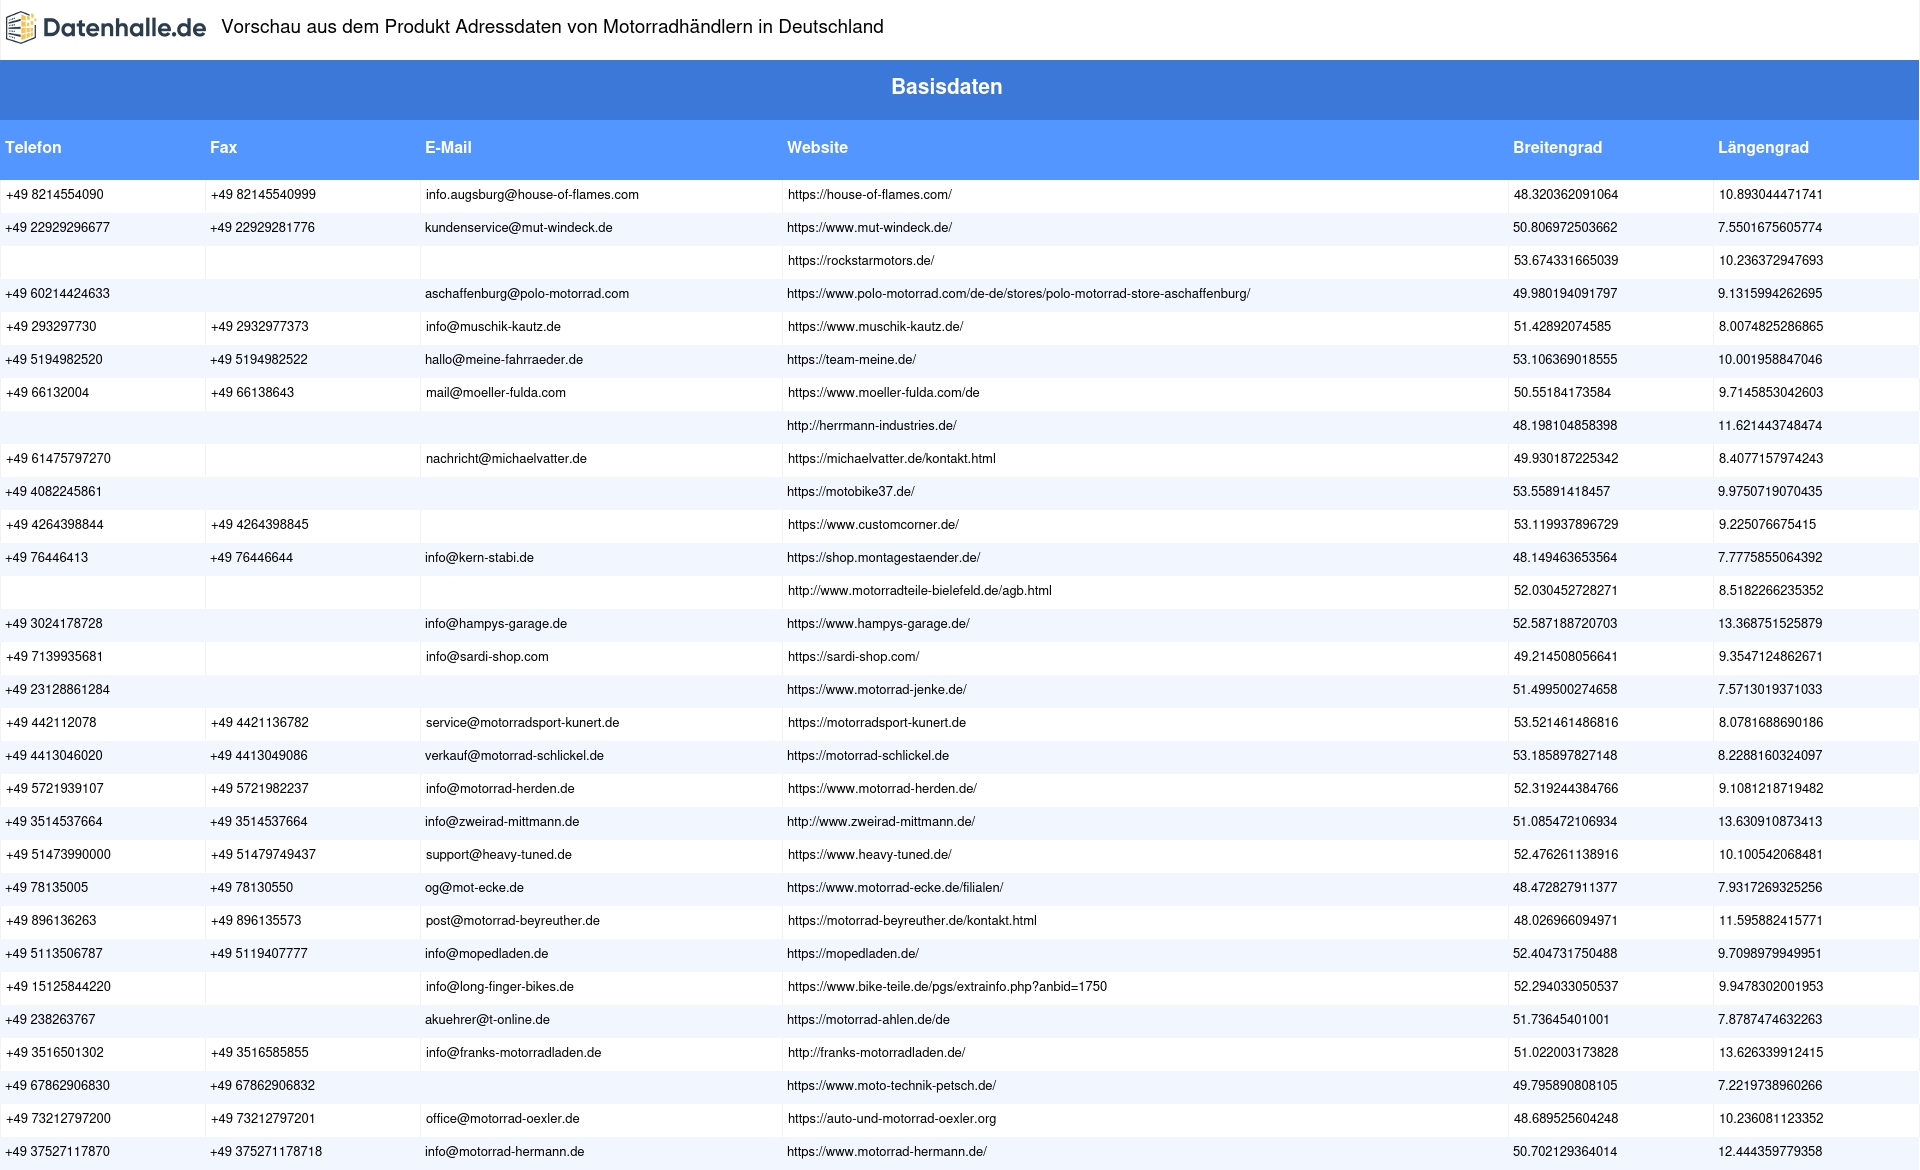Select email verkauf@motorrad-schlickel.de
This screenshot has width=1920, height=1170.
click(x=514, y=756)
